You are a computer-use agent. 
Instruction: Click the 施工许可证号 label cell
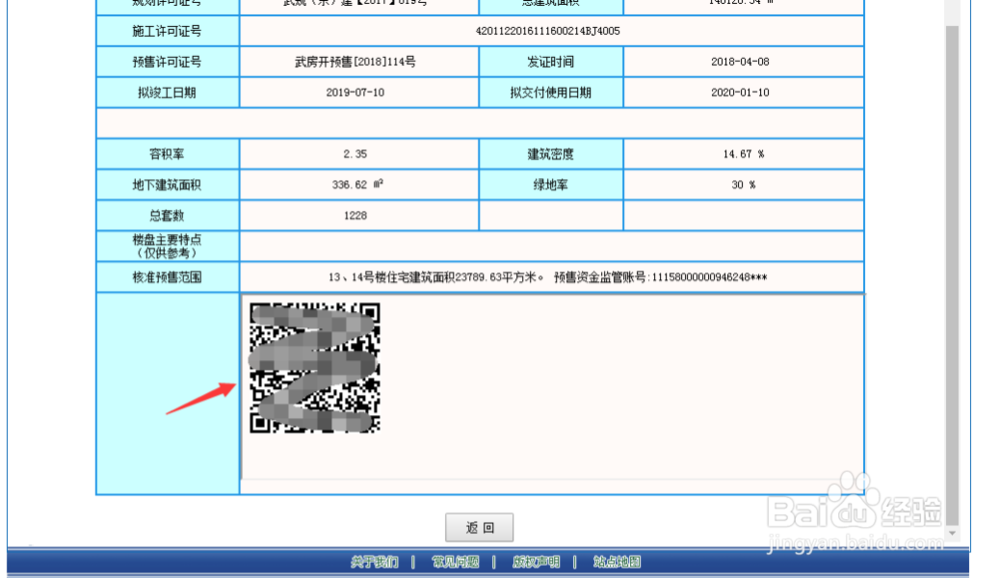168,31
